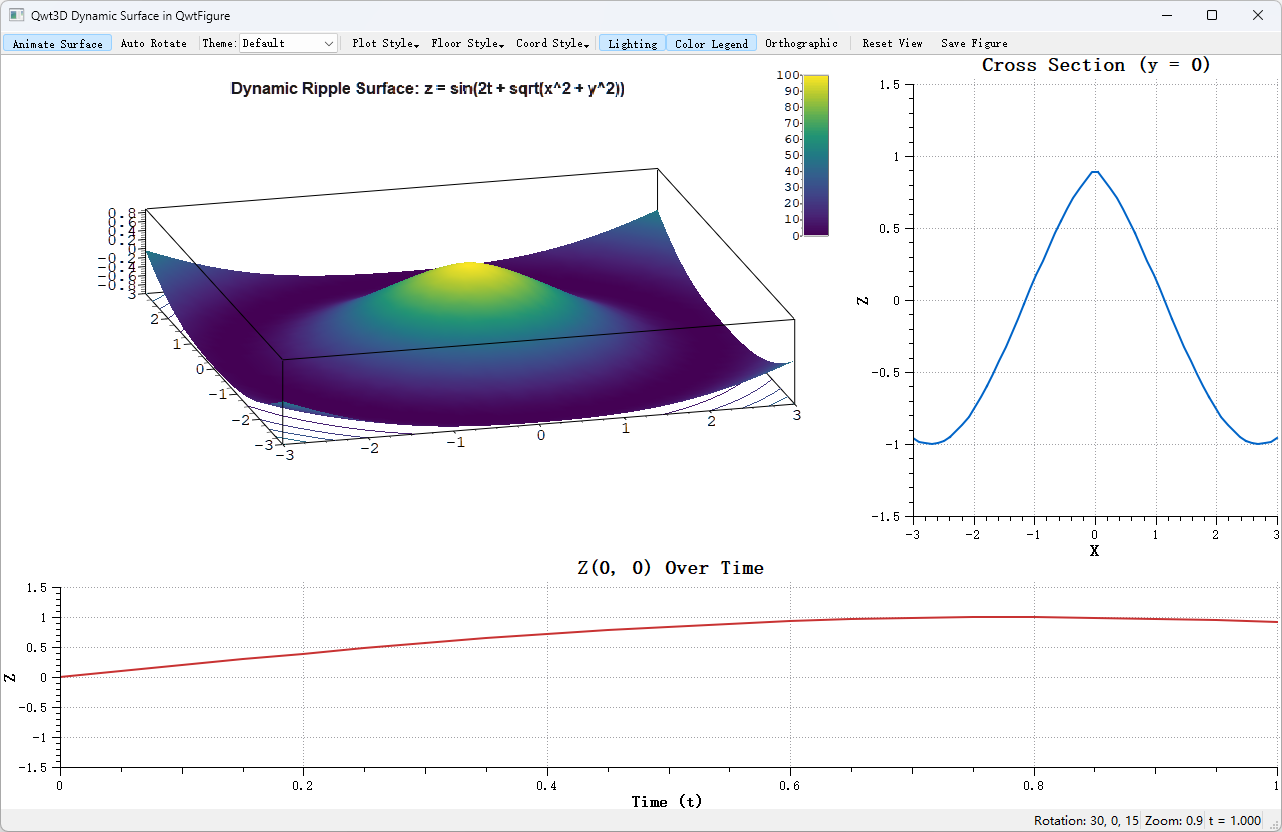This screenshot has width=1282, height=832.
Task: Click the viridis color legend bar
Action: tap(815, 155)
